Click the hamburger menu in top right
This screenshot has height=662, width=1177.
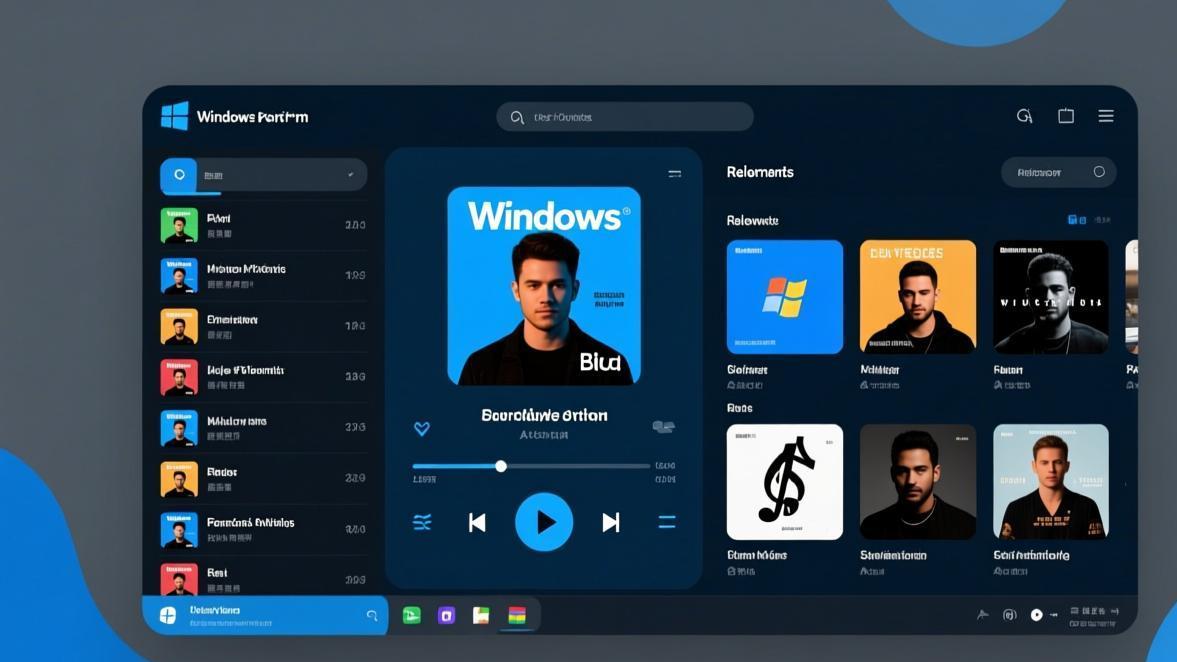tap(1106, 116)
